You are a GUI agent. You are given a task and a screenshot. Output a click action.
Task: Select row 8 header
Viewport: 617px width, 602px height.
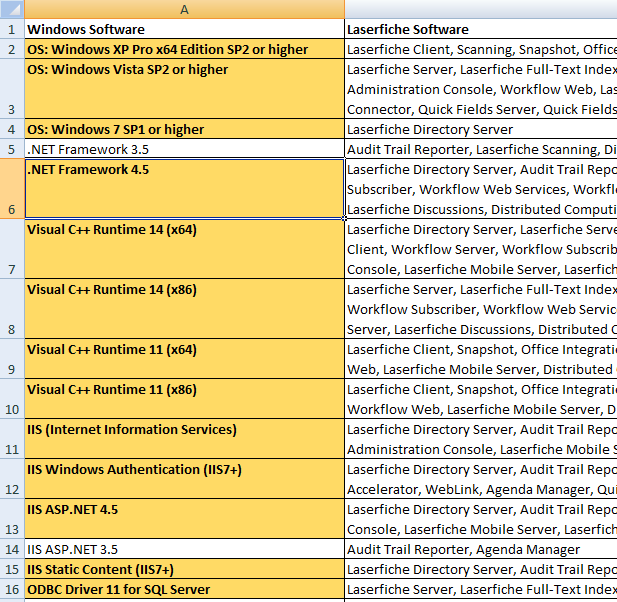click(x=12, y=309)
